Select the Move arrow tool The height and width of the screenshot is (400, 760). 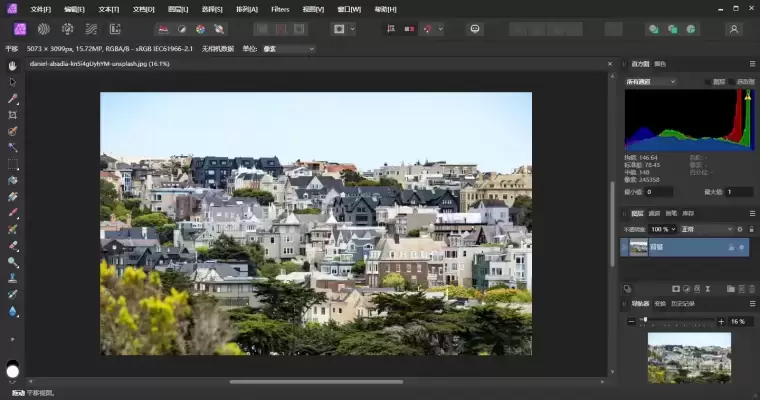click(x=13, y=82)
